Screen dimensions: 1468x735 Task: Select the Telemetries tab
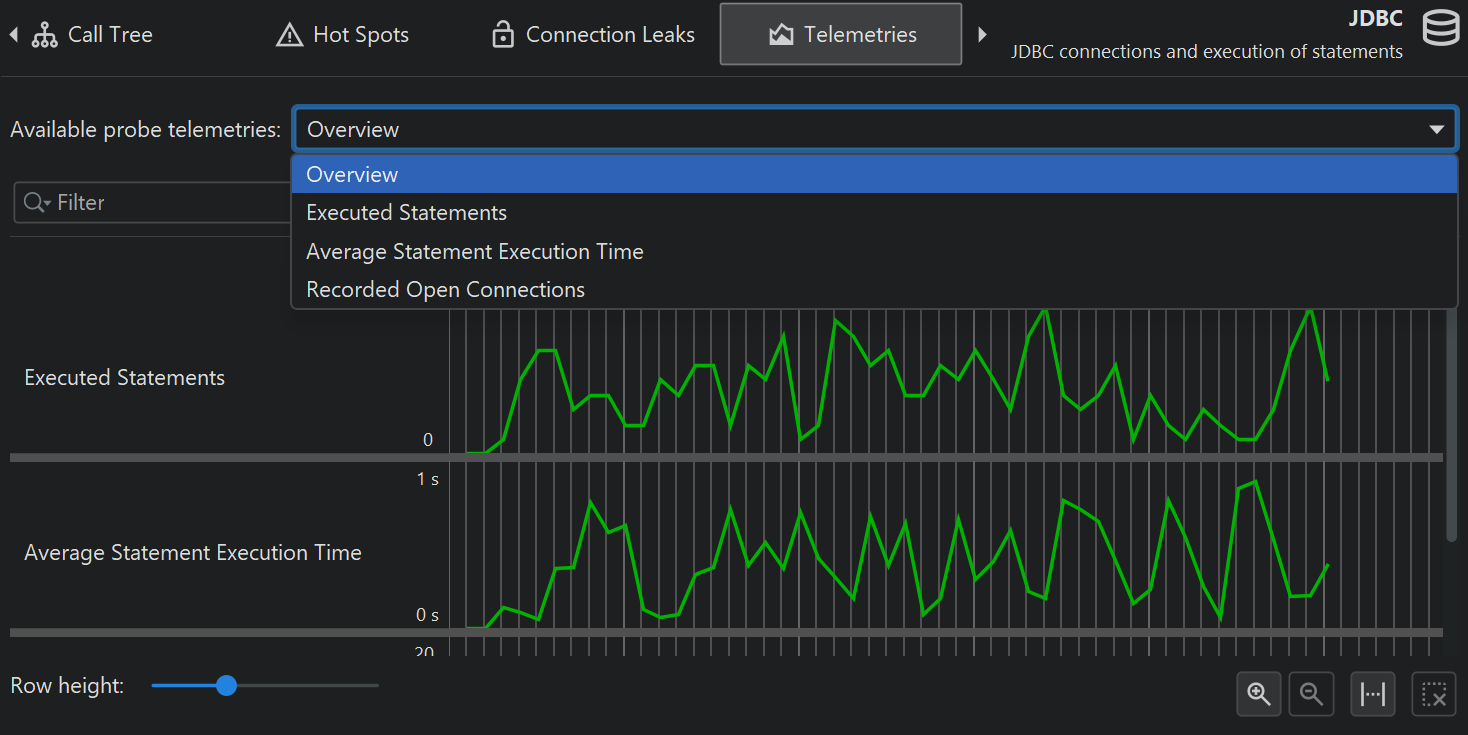841,35
